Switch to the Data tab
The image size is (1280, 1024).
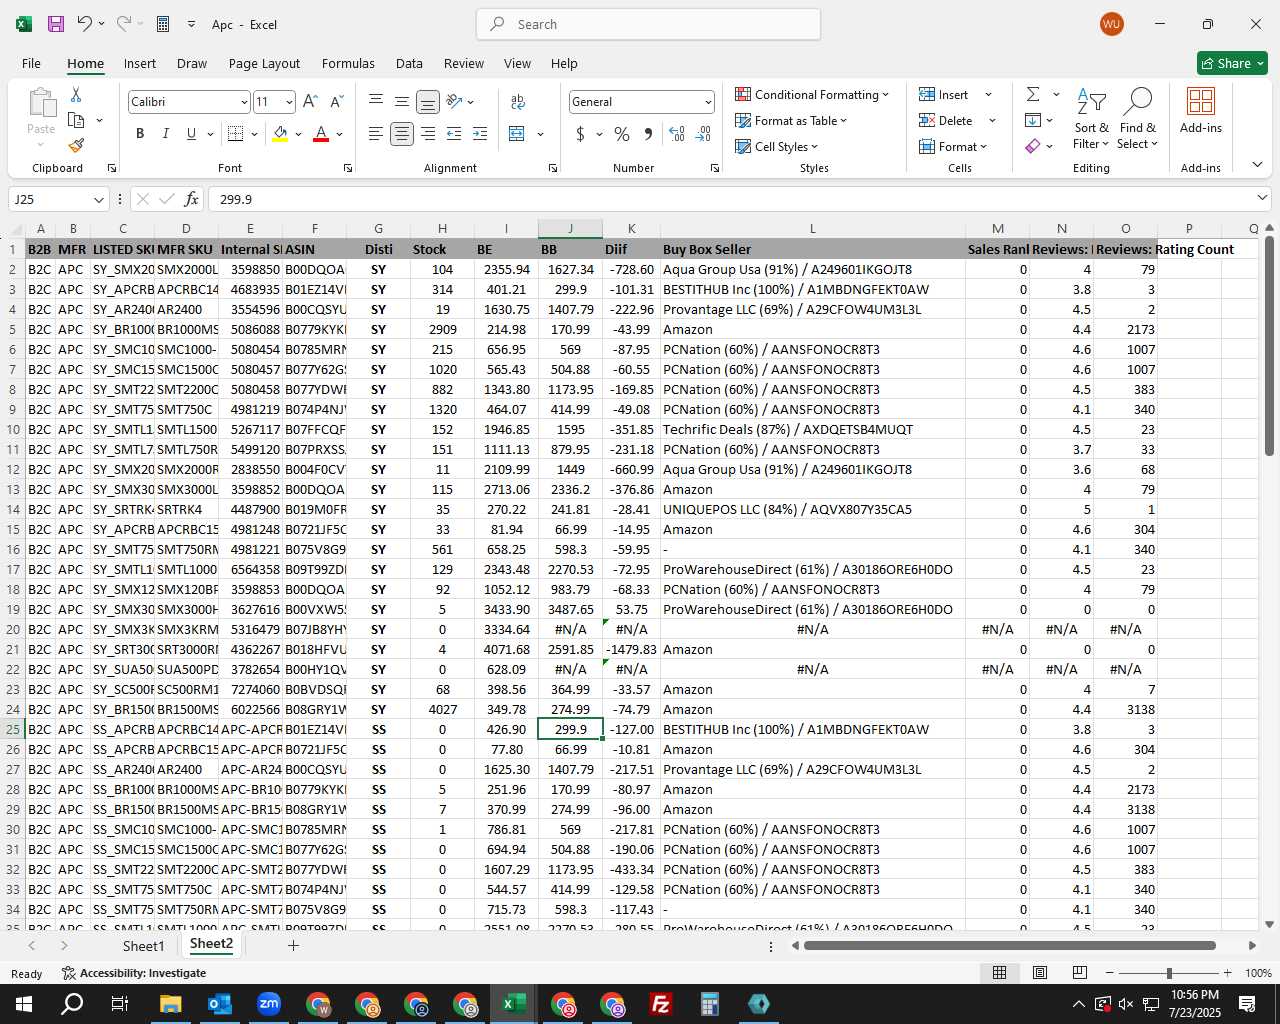(409, 63)
